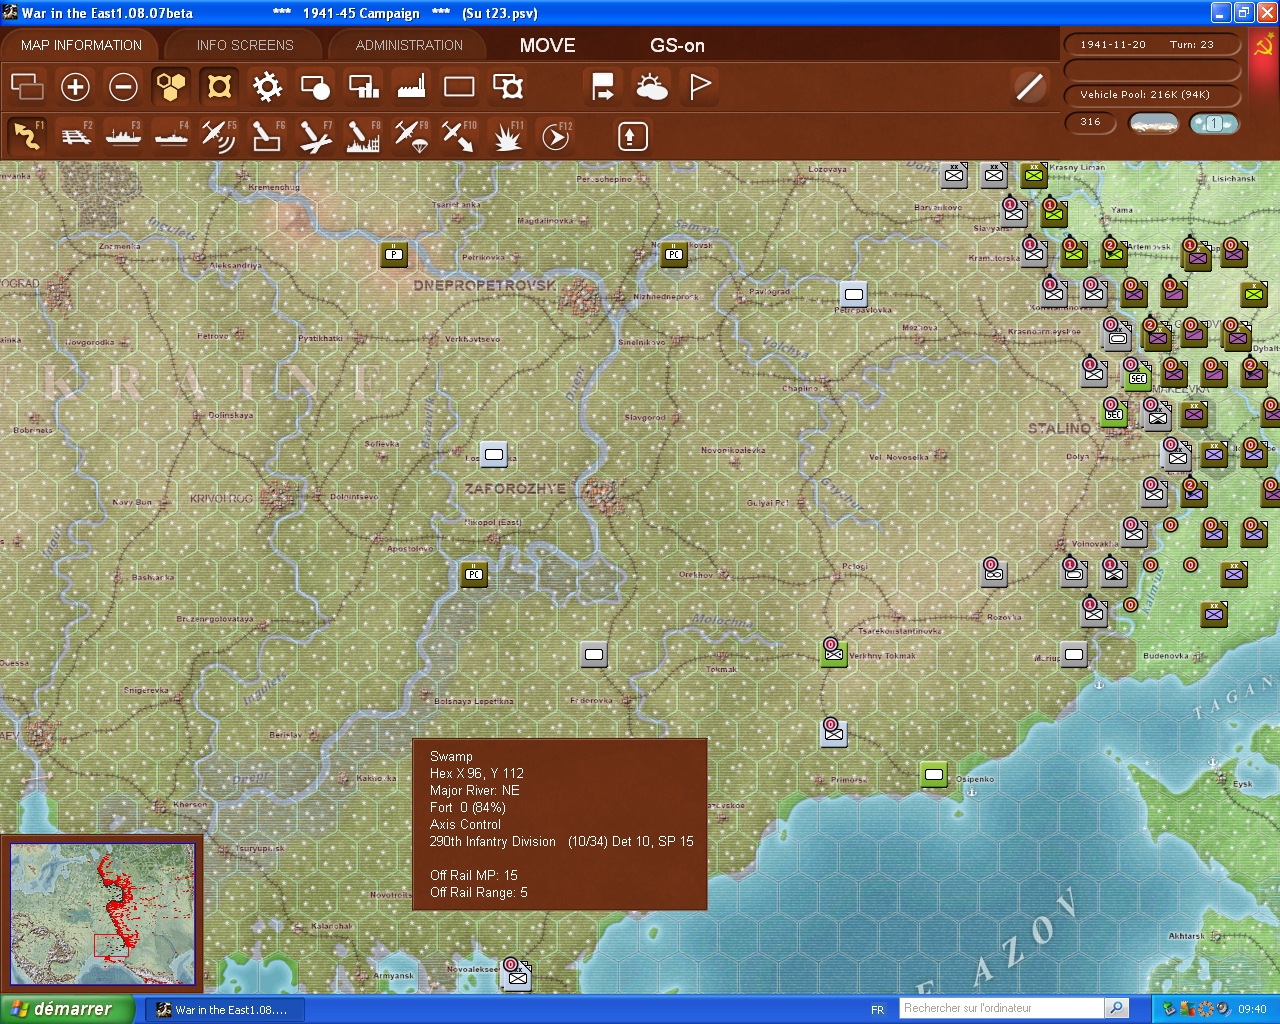
Task: Select F1 Move mode
Action: pos(27,135)
